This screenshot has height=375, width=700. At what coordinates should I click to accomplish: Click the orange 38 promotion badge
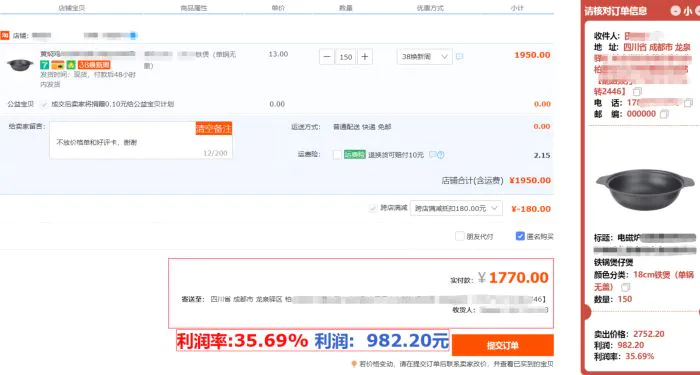click(94, 65)
